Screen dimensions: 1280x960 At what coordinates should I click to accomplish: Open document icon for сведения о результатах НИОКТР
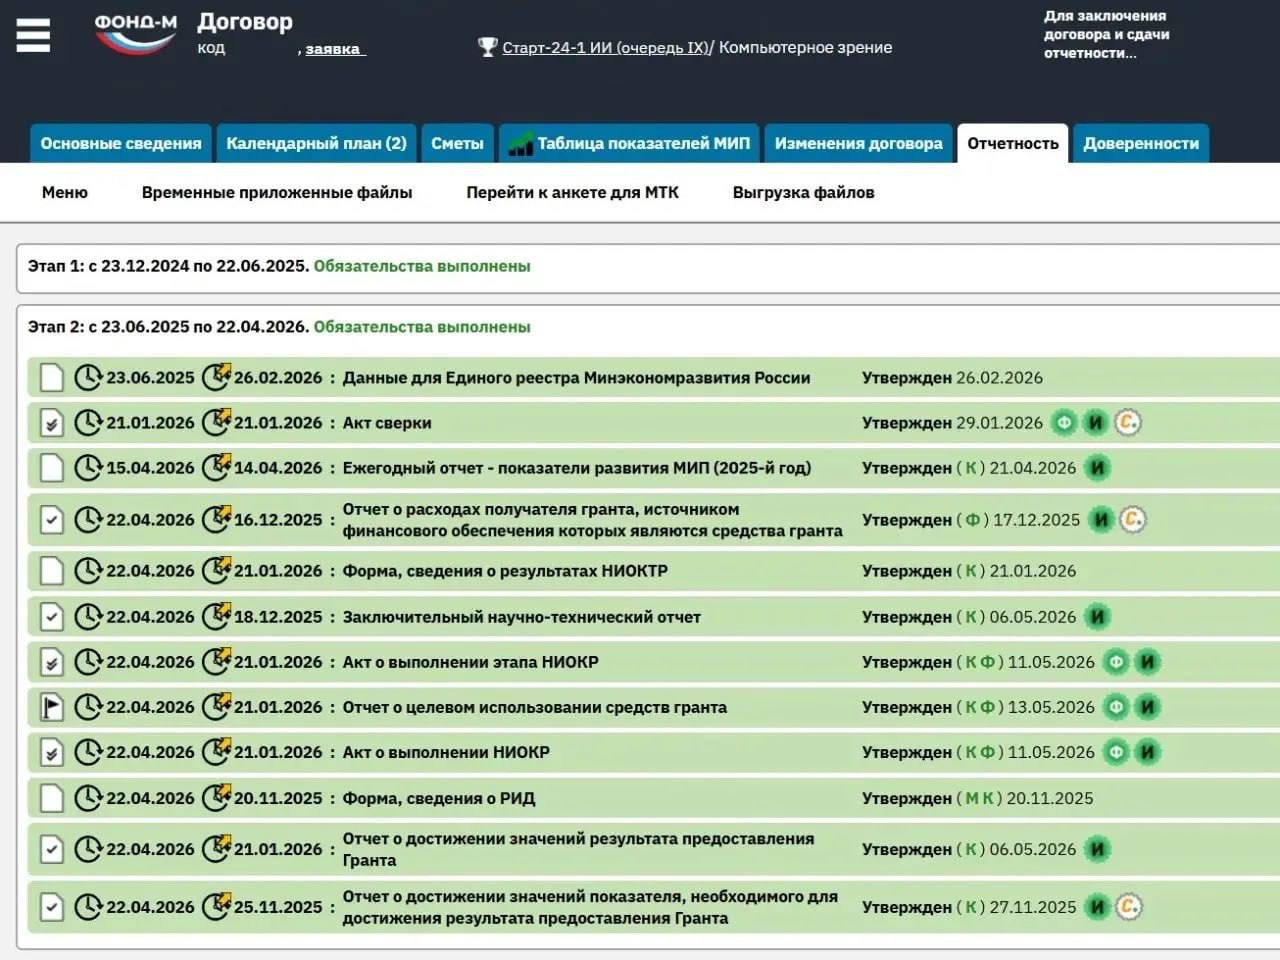[52, 571]
